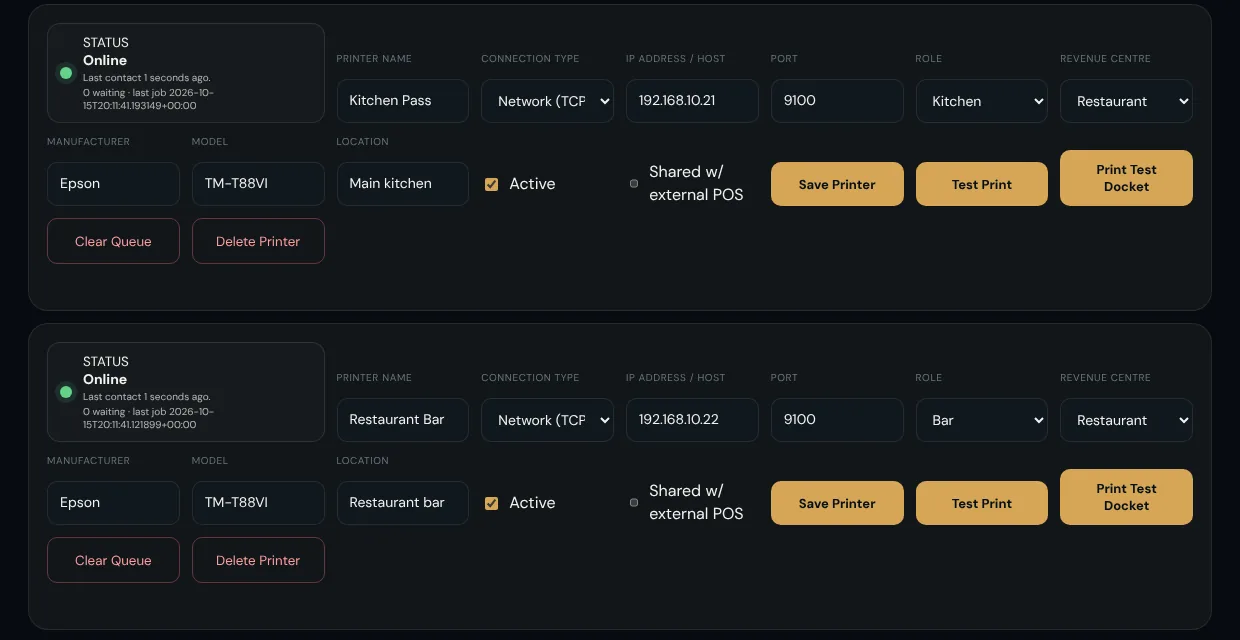
Task: Save the Restaurant Bar printer
Action: pyautogui.click(x=837, y=503)
